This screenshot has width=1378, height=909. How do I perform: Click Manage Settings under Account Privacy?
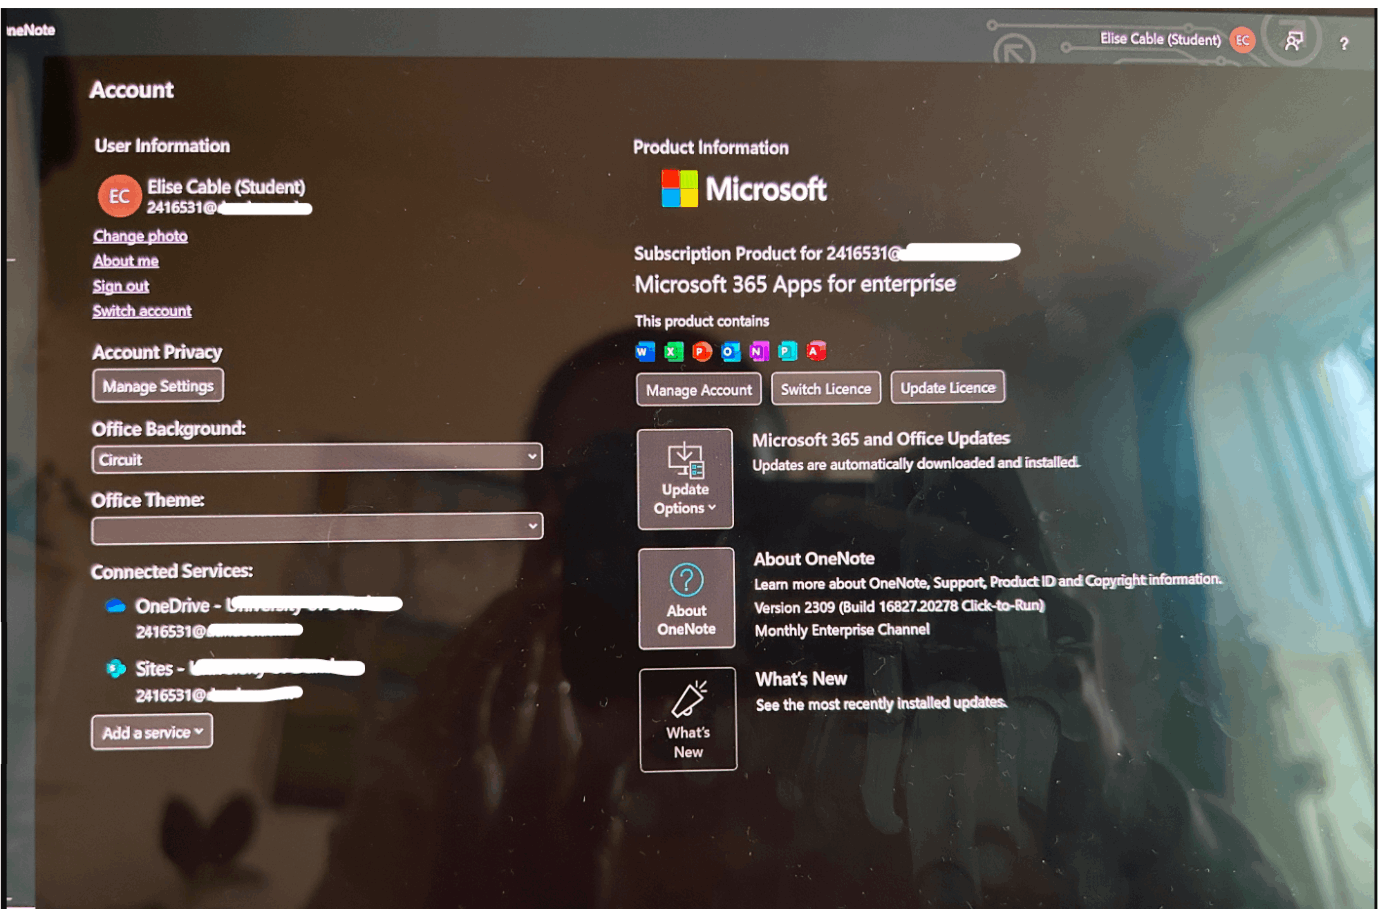(x=158, y=386)
